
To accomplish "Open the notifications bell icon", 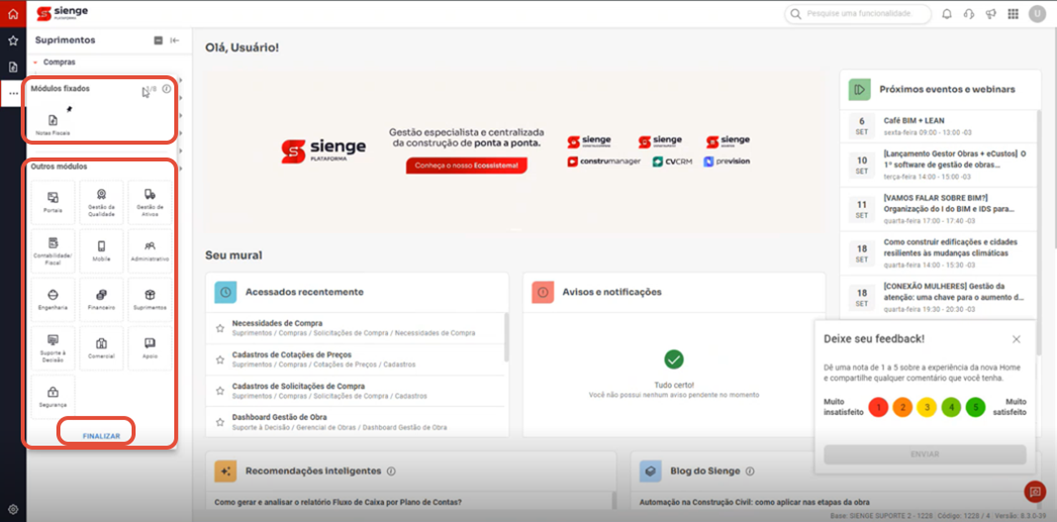I will point(947,14).
